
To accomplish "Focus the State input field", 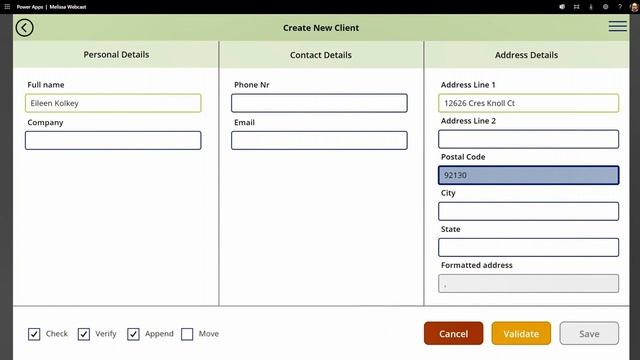I will tap(529, 247).
